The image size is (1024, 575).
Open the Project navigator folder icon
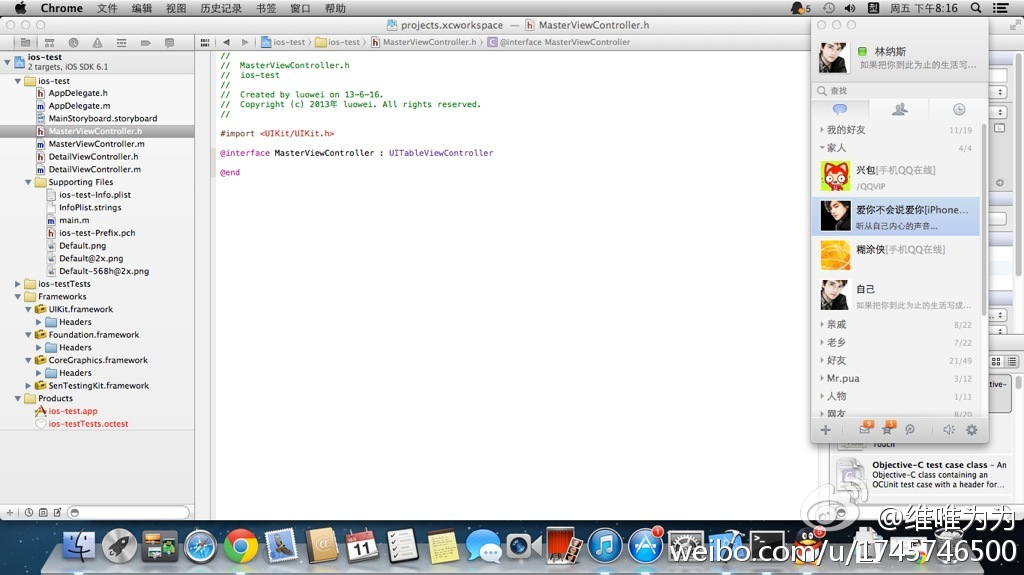coord(25,43)
